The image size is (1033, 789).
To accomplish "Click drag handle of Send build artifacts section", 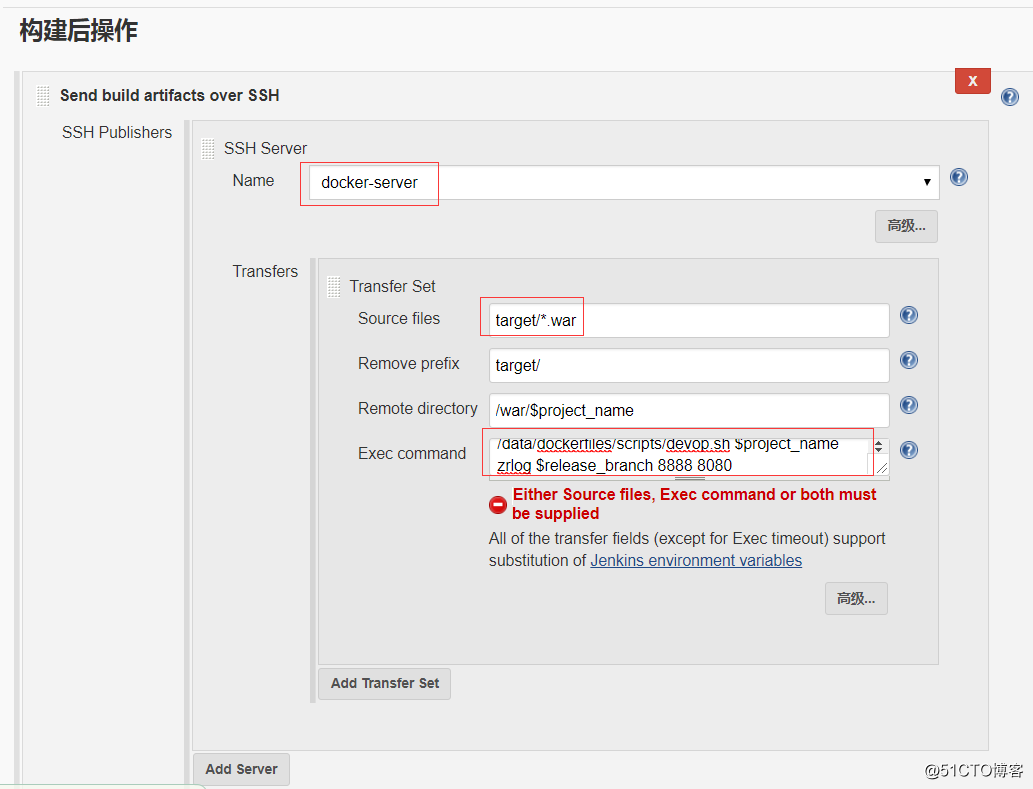I will coord(43,96).
